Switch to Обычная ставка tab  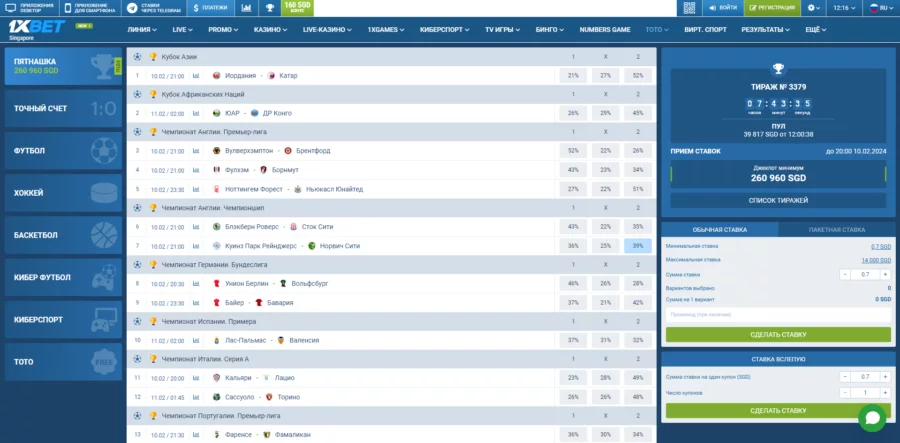[x=720, y=230]
